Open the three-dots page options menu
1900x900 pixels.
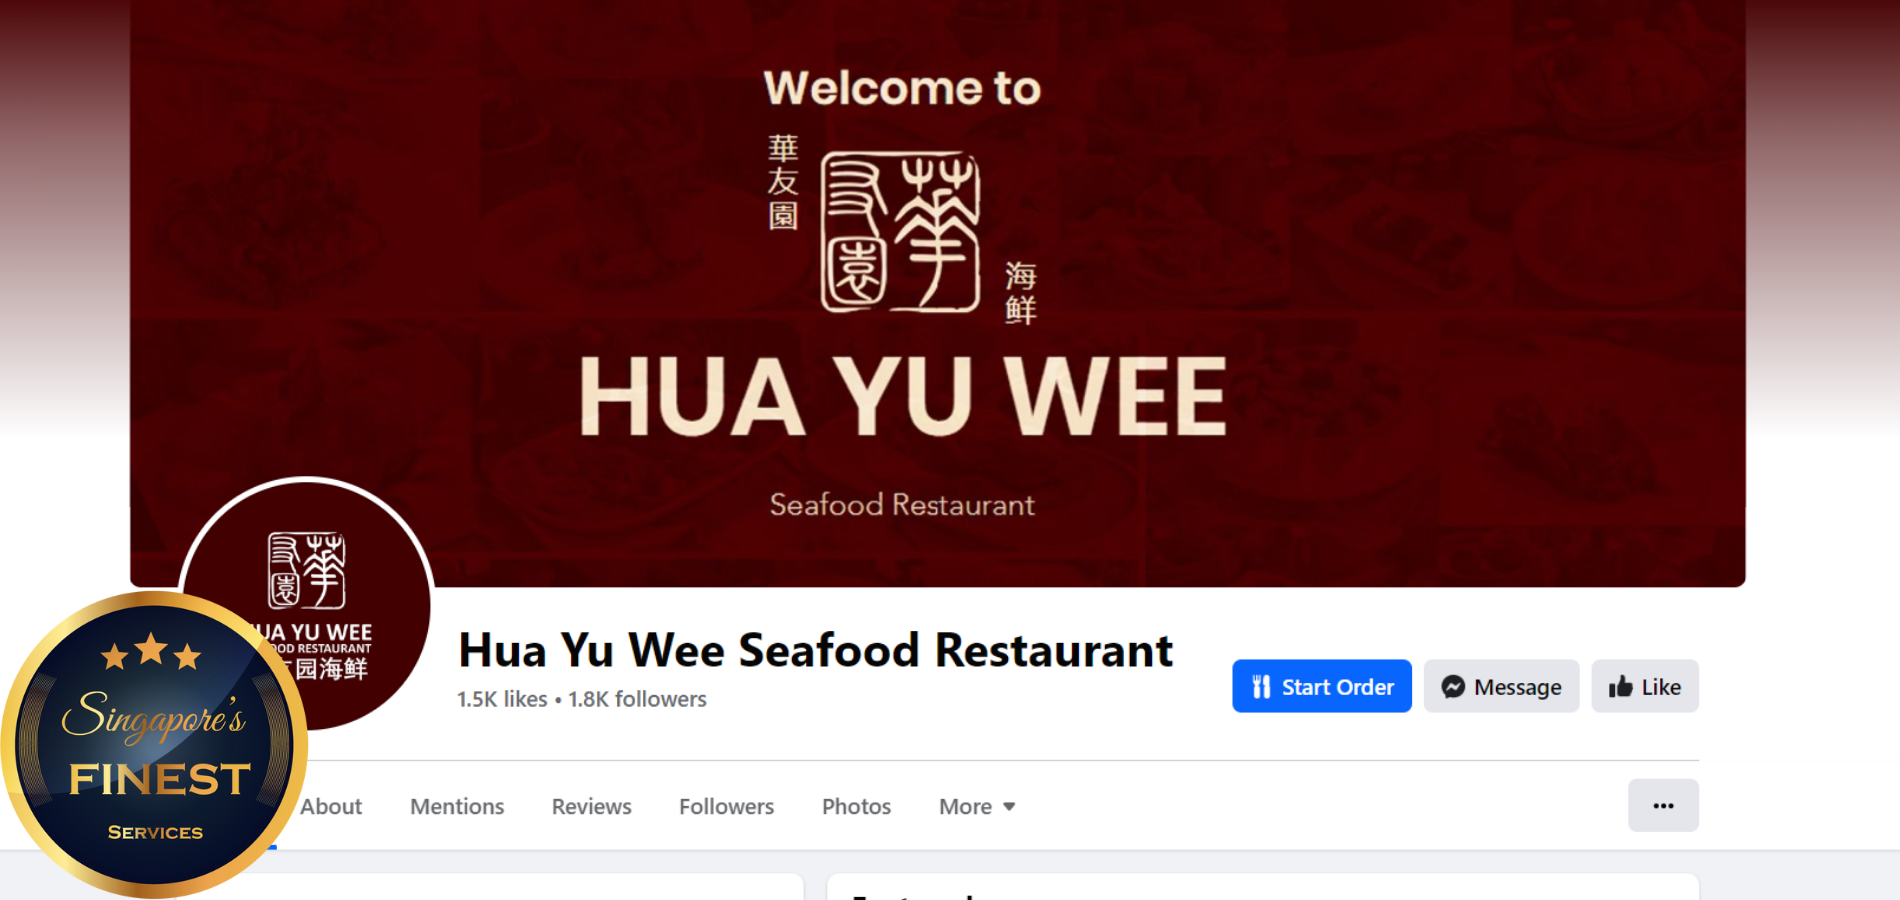[1663, 806]
